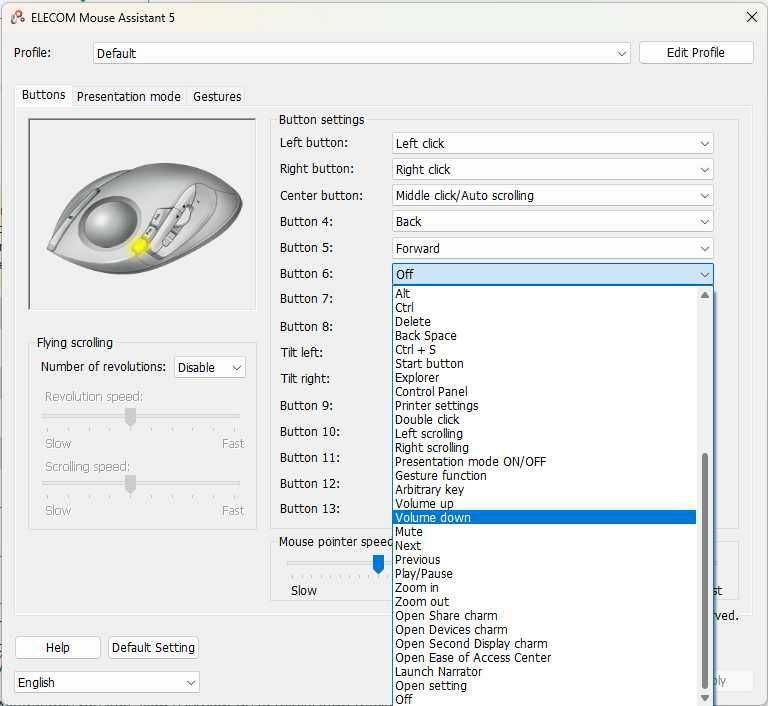Choose Next from the list
Image resolution: width=768 pixels, height=706 pixels.
point(545,546)
